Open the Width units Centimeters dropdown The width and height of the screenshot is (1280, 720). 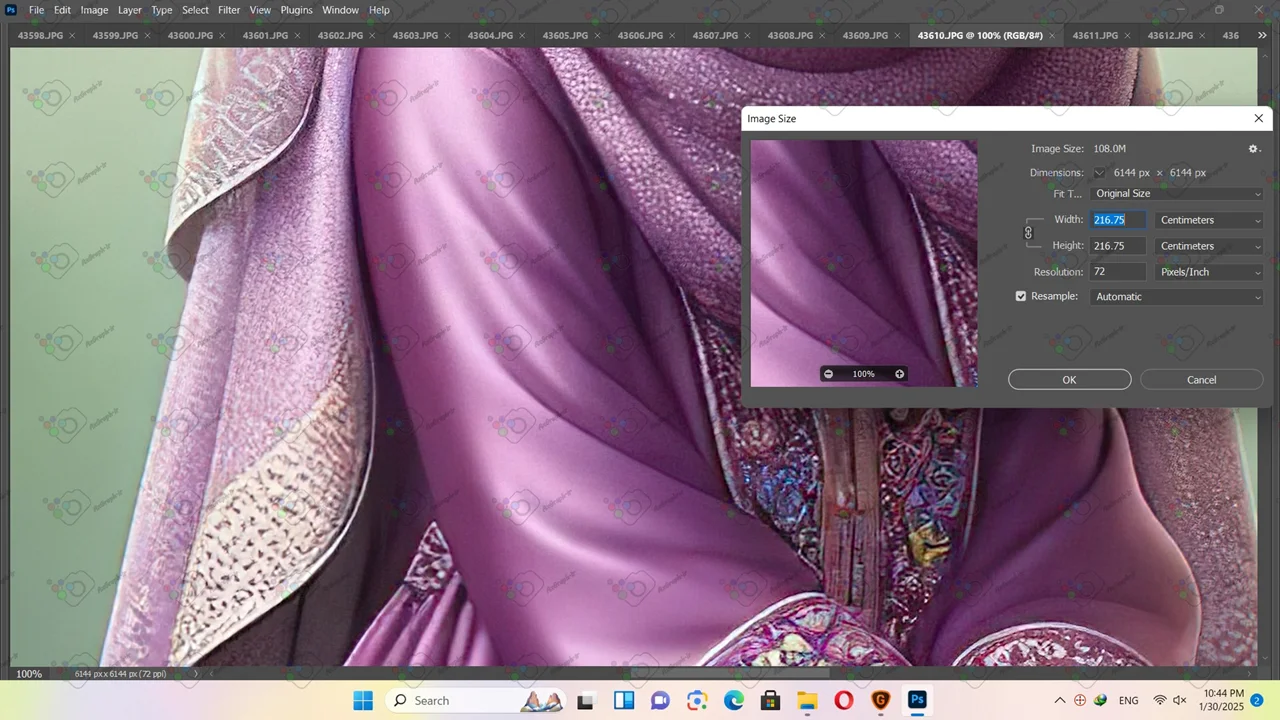[1209, 220]
